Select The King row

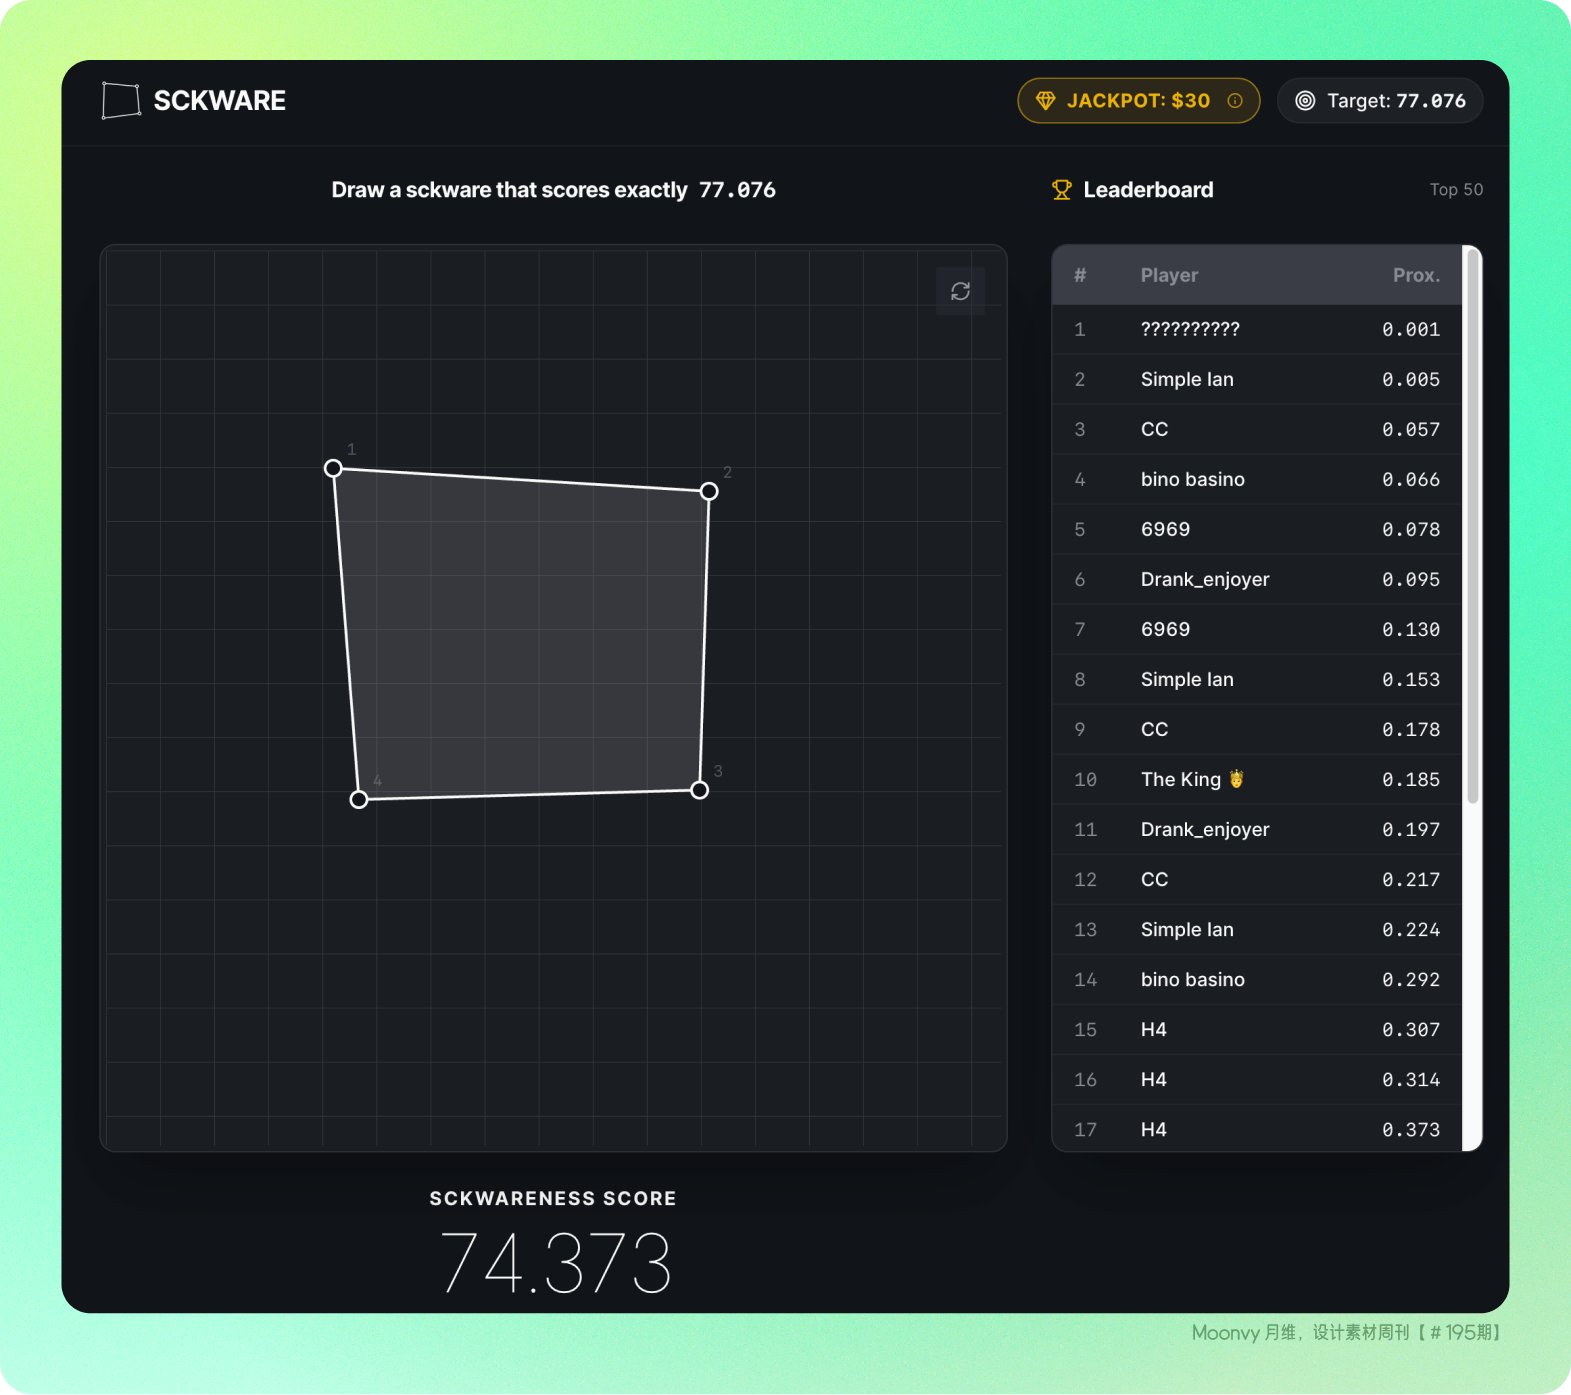[x=1257, y=779]
